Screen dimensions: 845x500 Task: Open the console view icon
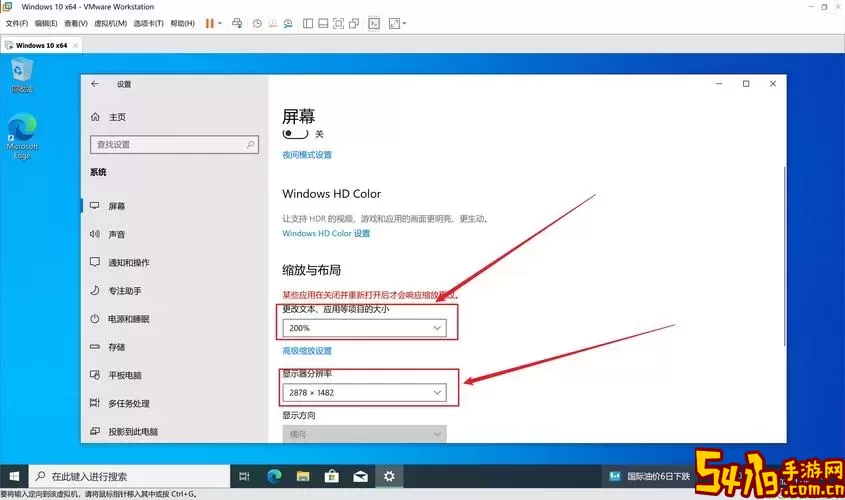[x=374, y=23]
